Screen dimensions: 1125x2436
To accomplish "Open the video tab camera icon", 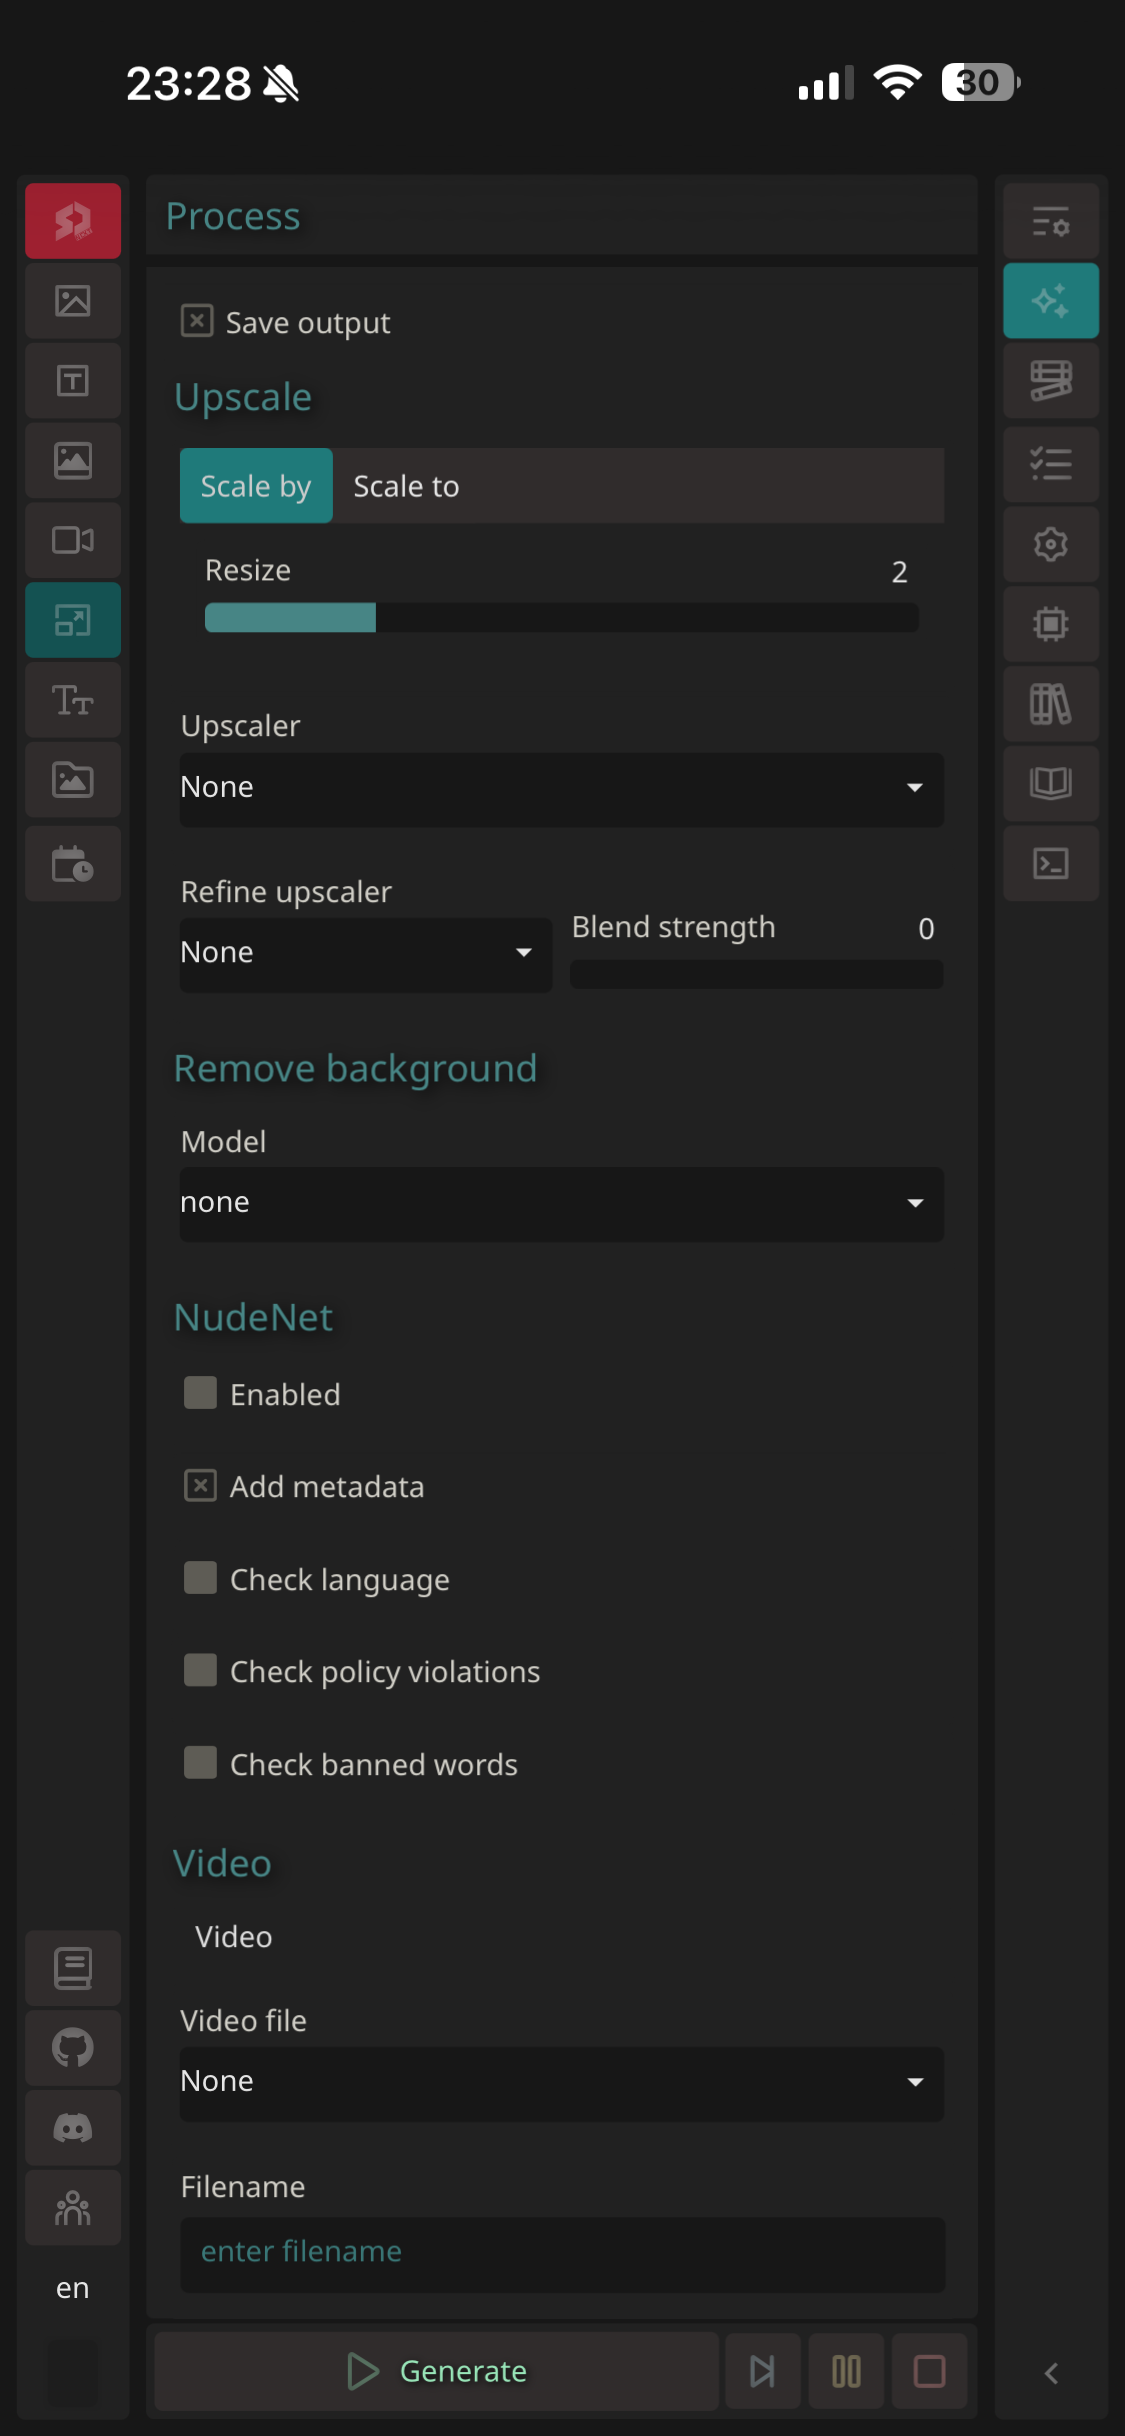I will pyautogui.click(x=73, y=540).
